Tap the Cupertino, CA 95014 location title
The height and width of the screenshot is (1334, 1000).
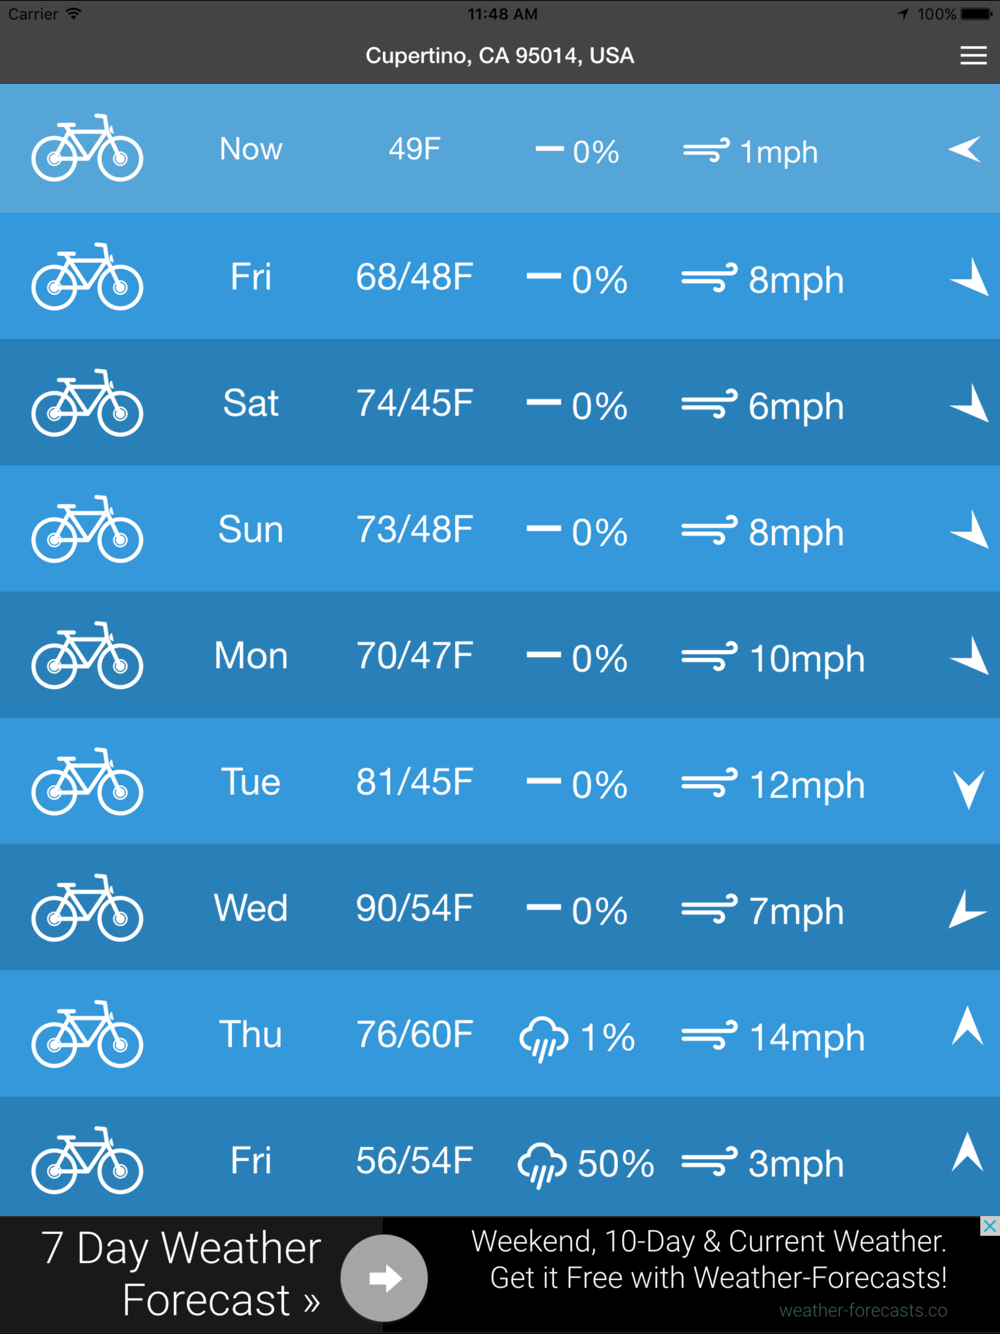(500, 56)
